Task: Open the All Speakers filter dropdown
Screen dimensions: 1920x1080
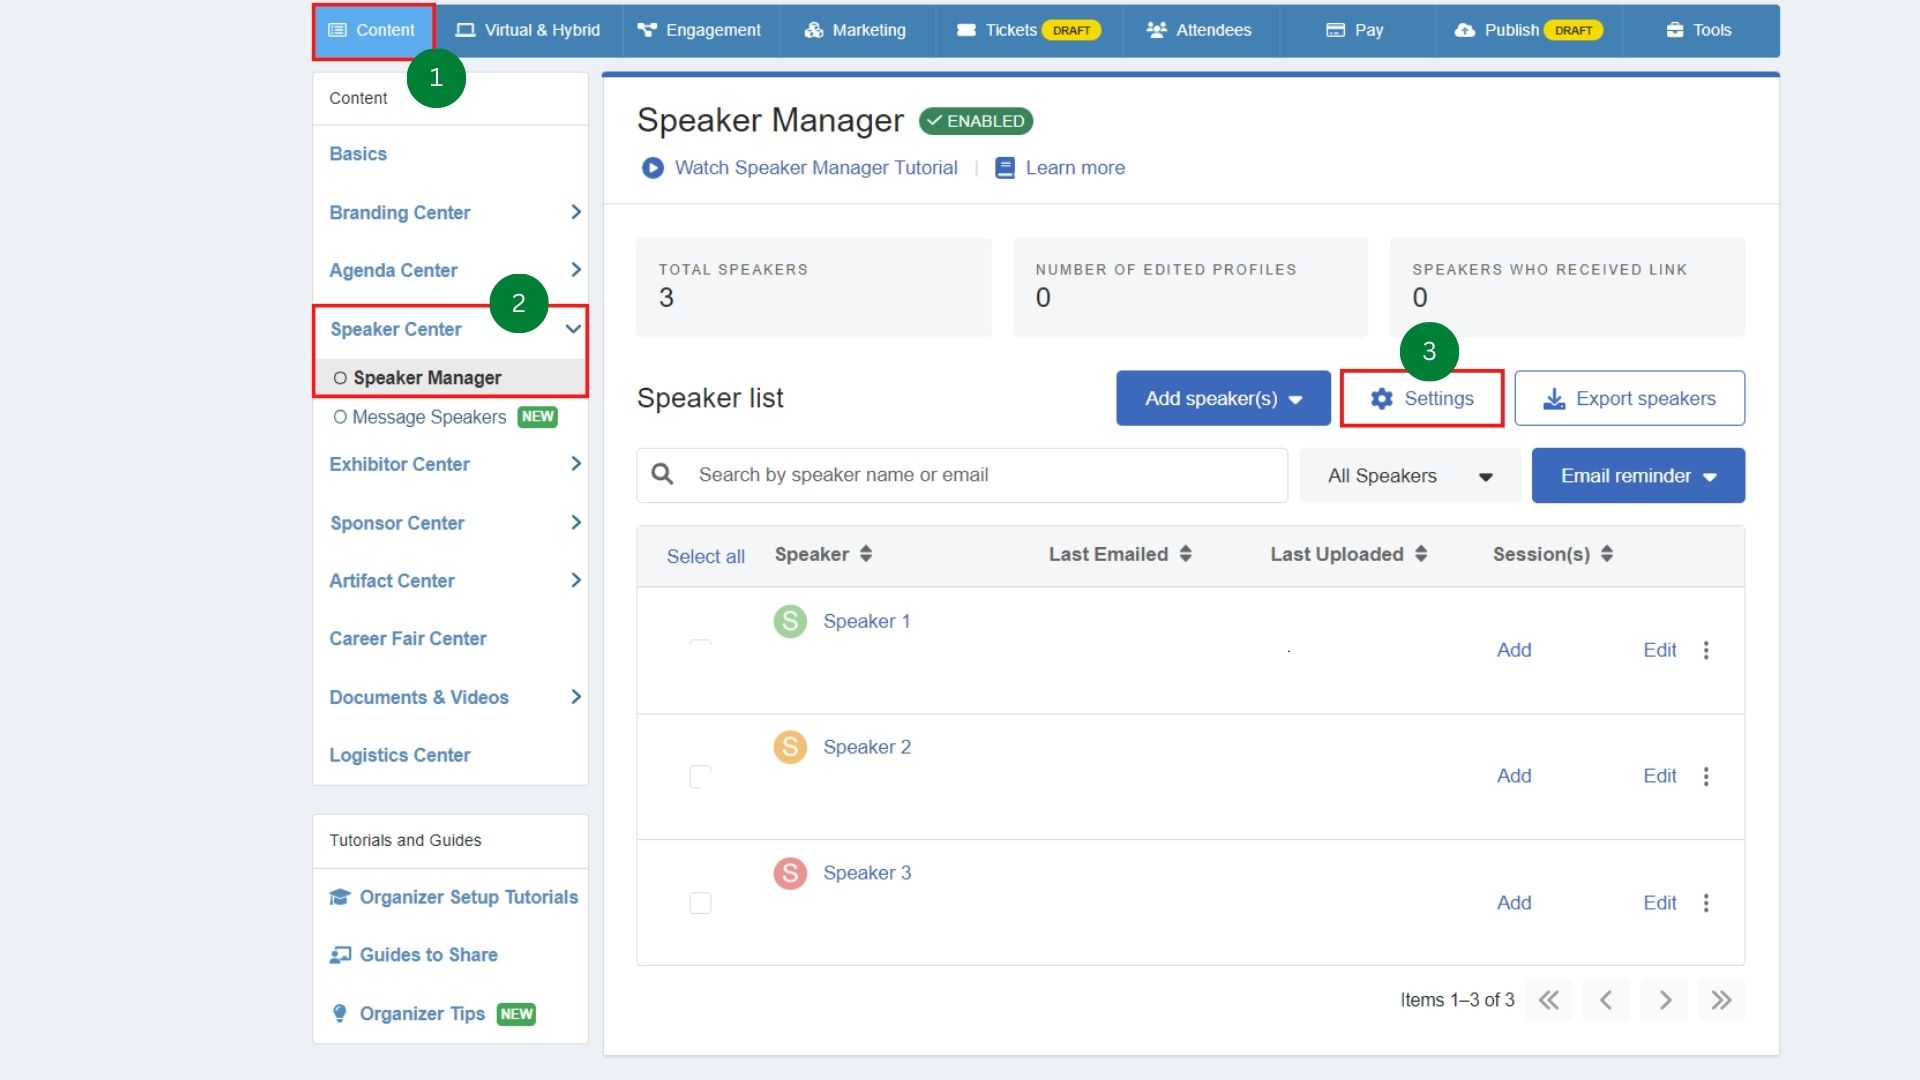Action: coord(1409,476)
